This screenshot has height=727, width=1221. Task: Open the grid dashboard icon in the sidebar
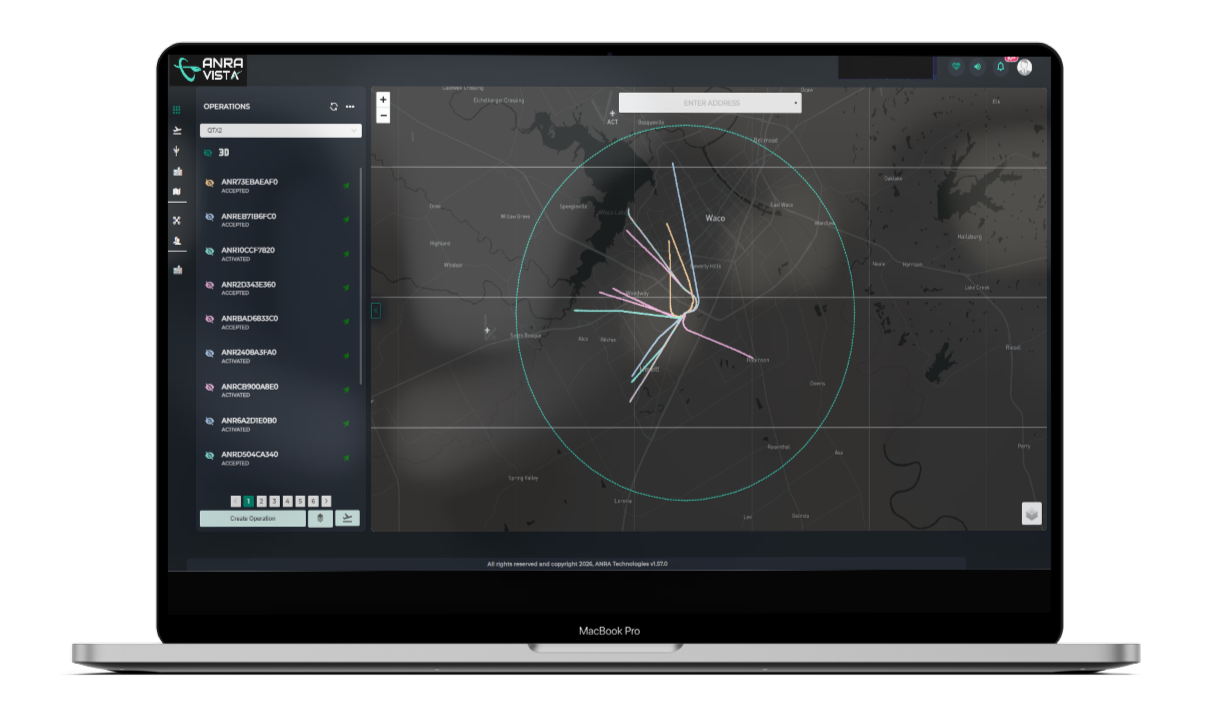[x=177, y=110]
